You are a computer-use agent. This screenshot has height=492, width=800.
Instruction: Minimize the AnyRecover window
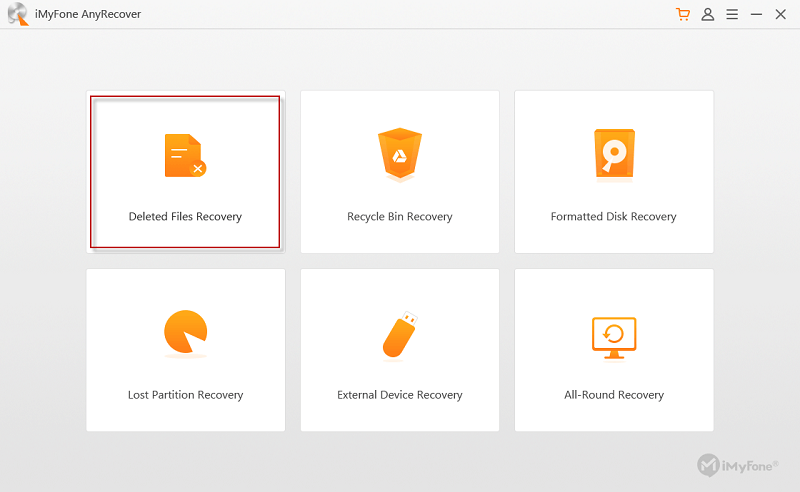(x=756, y=14)
